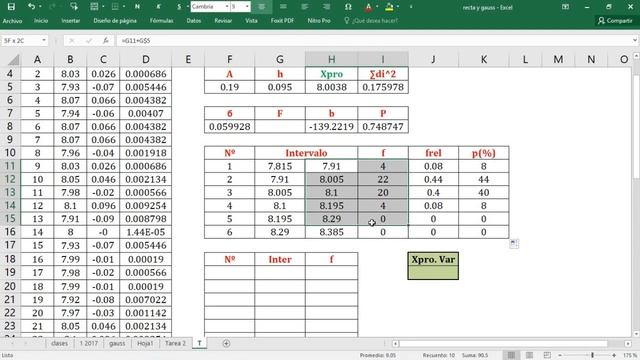640x360 pixels.
Task: Open the ribbon display options
Action: (565, 7)
